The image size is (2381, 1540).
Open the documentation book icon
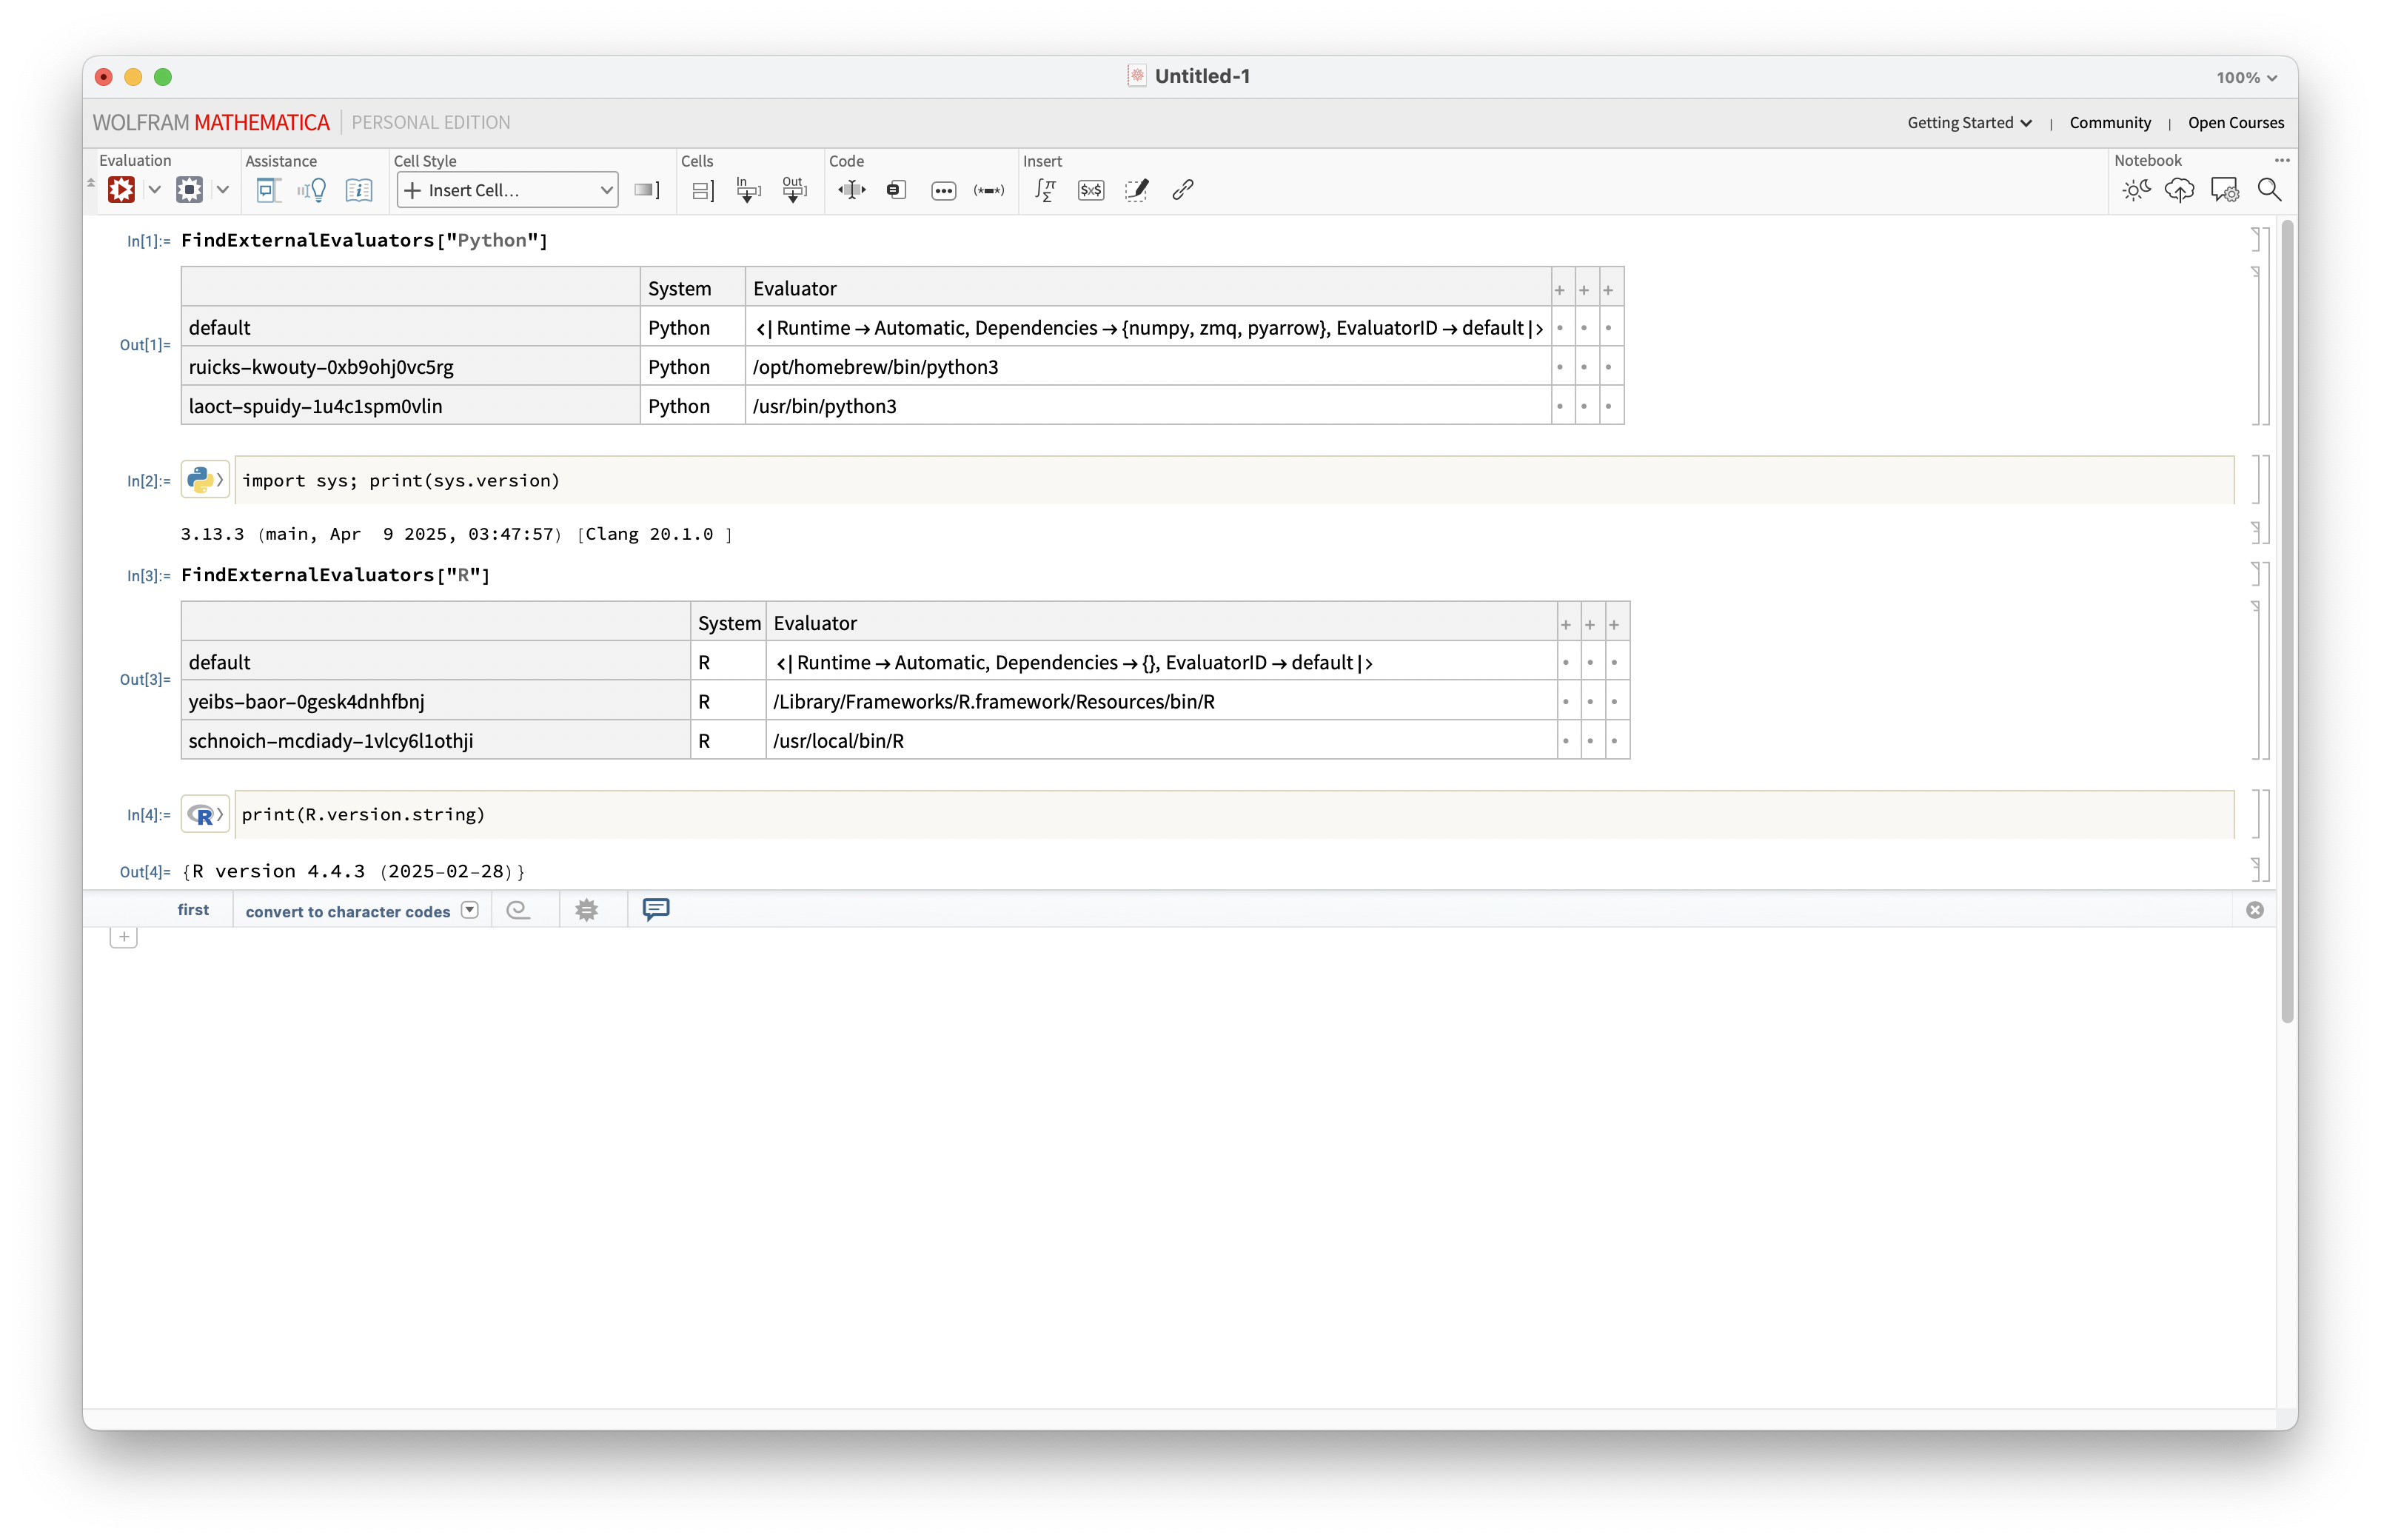[358, 190]
